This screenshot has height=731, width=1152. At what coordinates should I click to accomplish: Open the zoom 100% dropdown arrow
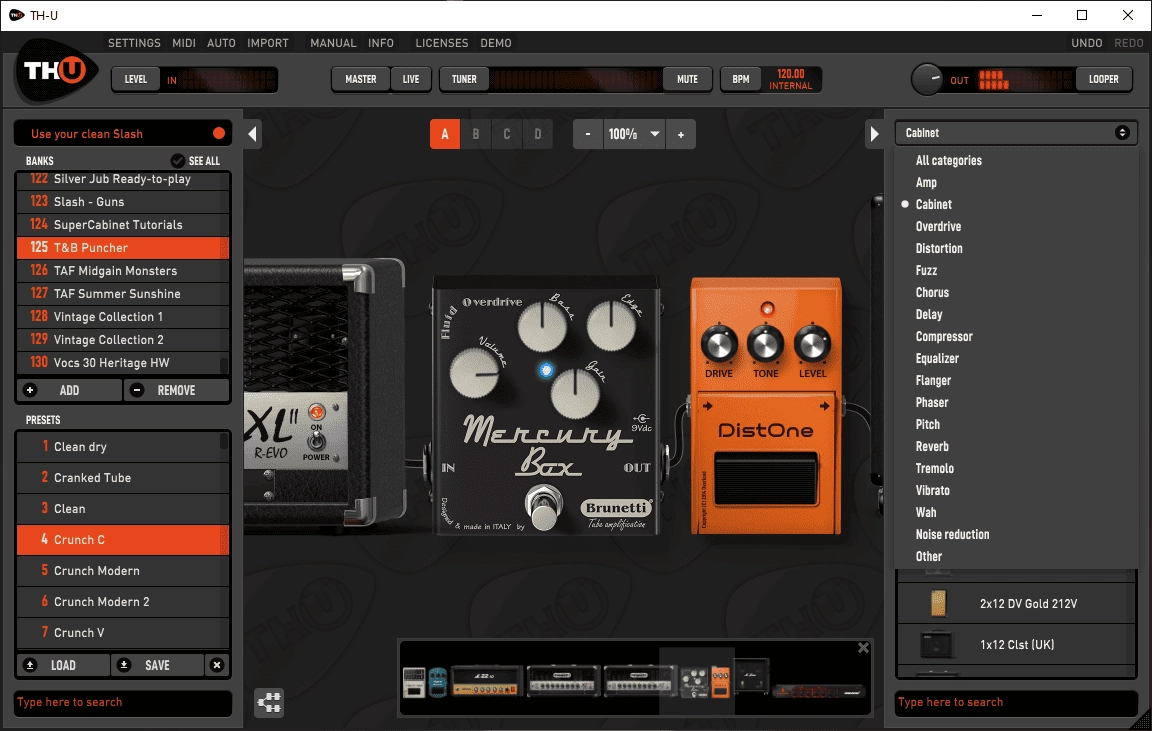point(655,134)
